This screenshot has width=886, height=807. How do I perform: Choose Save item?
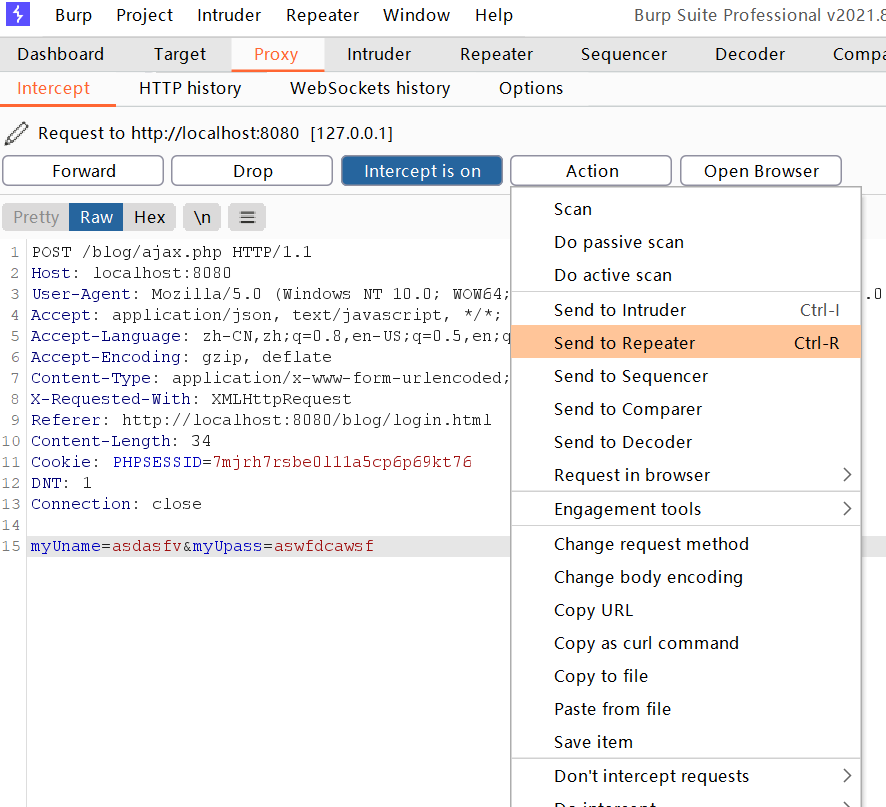tap(686, 742)
